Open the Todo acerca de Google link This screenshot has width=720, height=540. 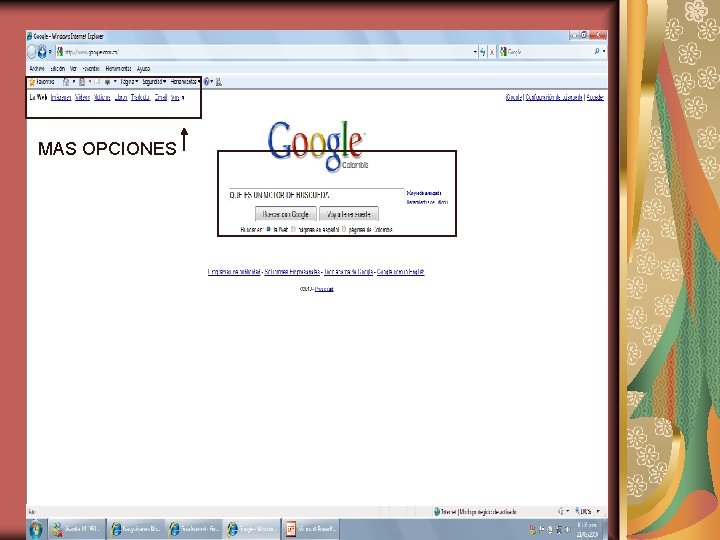click(349, 272)
